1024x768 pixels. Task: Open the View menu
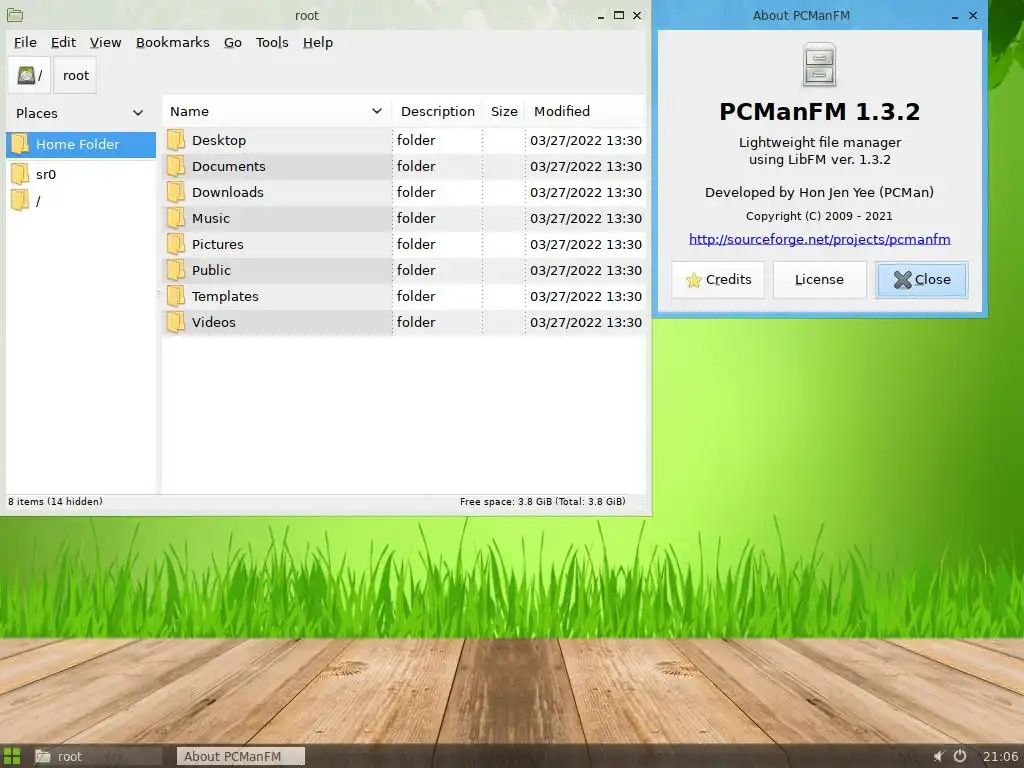pos(105,42)
